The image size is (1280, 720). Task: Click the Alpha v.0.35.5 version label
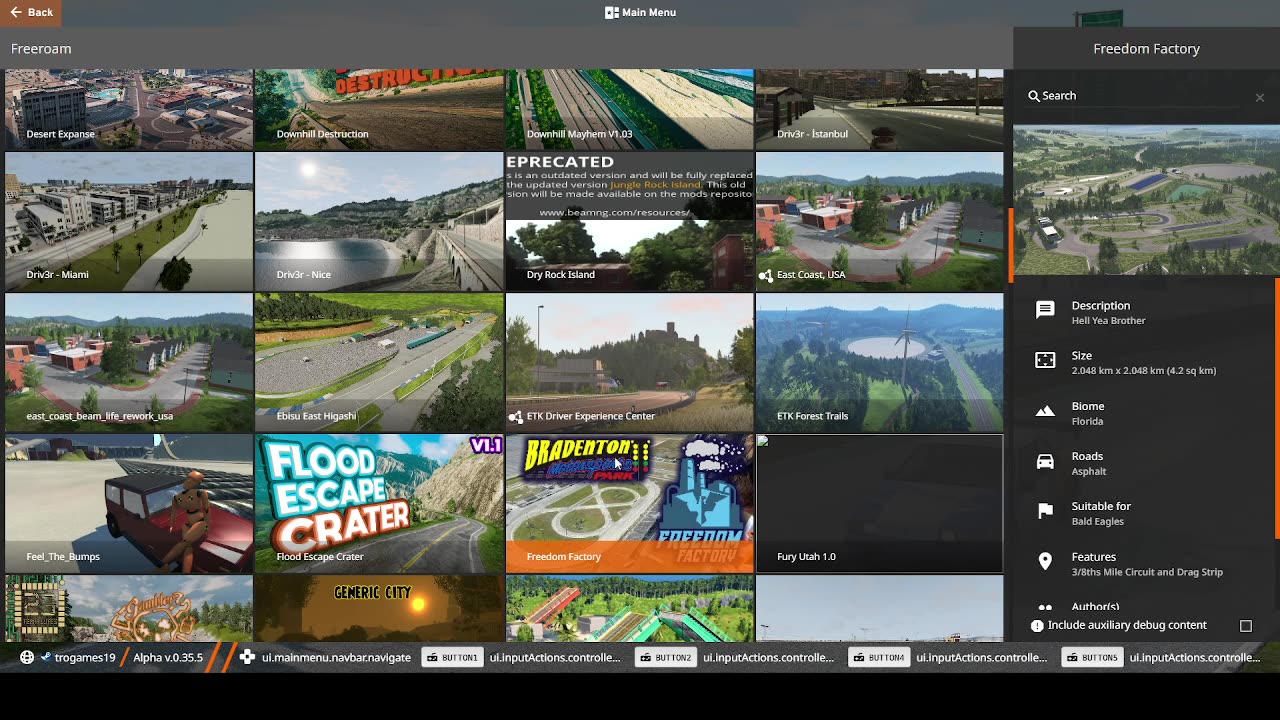pos(168,658)
